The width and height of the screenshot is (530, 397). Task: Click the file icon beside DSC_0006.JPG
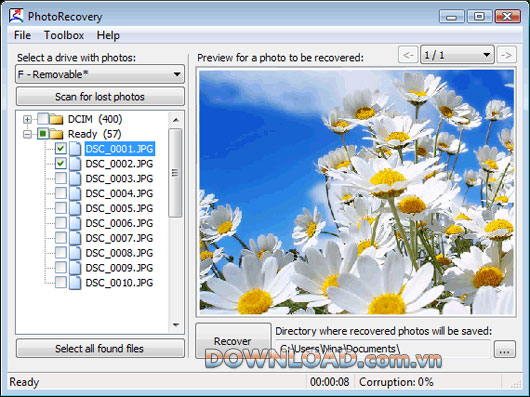[75, 223]
